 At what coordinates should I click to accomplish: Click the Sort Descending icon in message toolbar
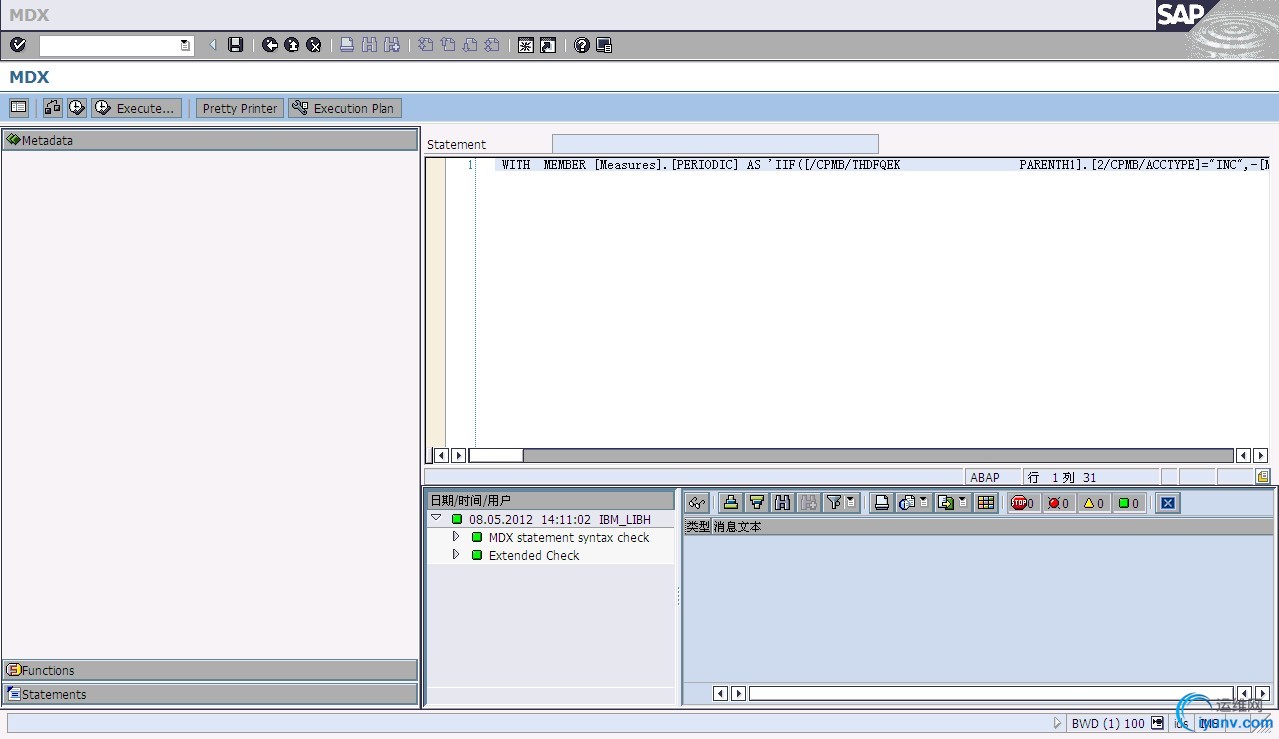(x=757, y=503)
